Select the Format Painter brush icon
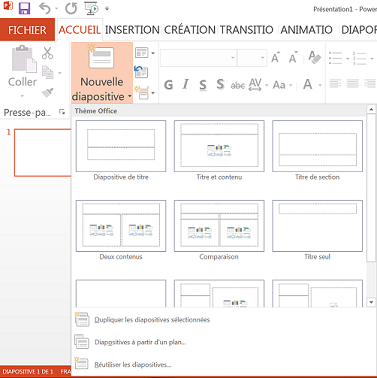Image resolution: width=377 pixels, height=378 pixels. pyautogui.click(x=48, y=92)
